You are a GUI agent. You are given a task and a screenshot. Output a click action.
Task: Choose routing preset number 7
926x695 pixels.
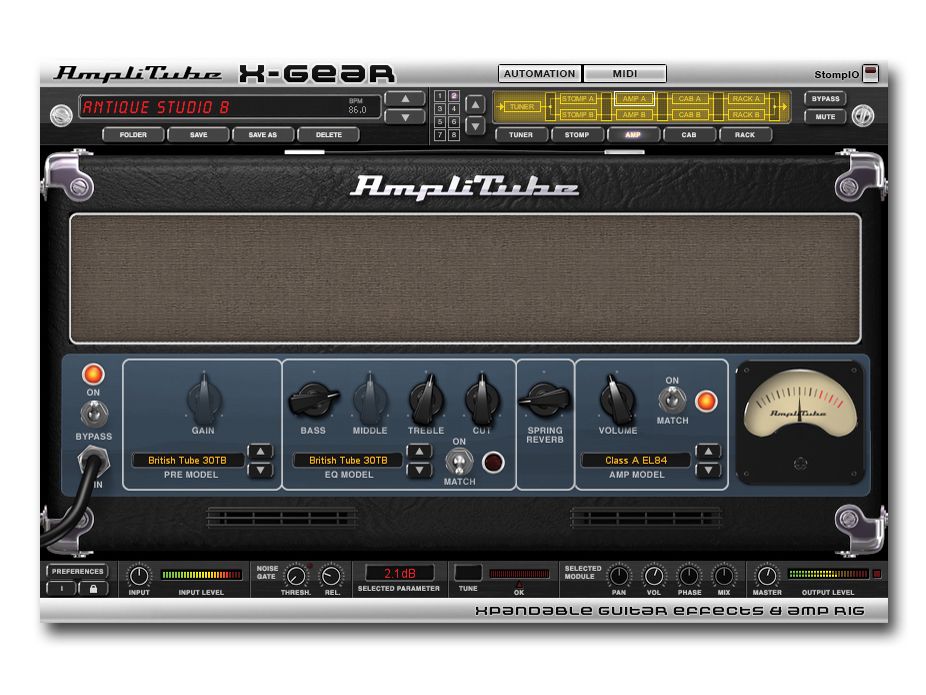click(x=440, y=135)
